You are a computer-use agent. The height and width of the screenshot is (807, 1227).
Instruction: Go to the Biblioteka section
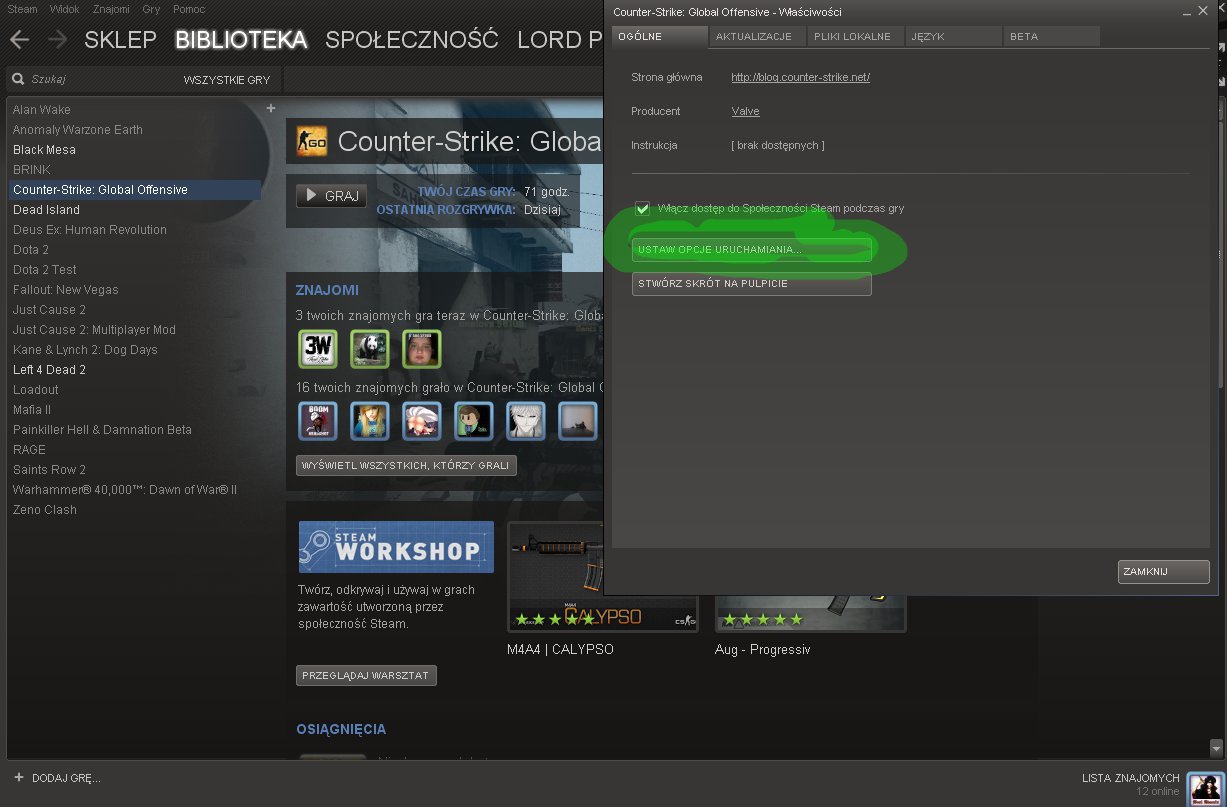point(241,40)
